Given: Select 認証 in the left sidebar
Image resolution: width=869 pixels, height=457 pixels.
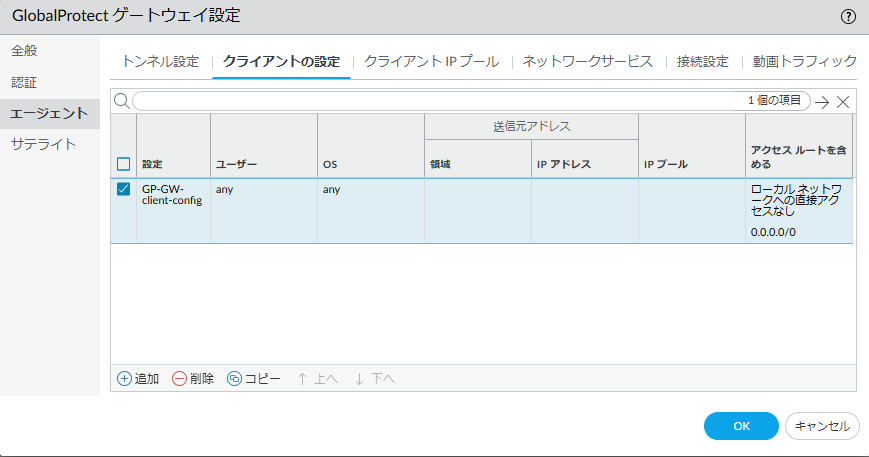Looking at the screenshot, I should click(x=24, y=83).
